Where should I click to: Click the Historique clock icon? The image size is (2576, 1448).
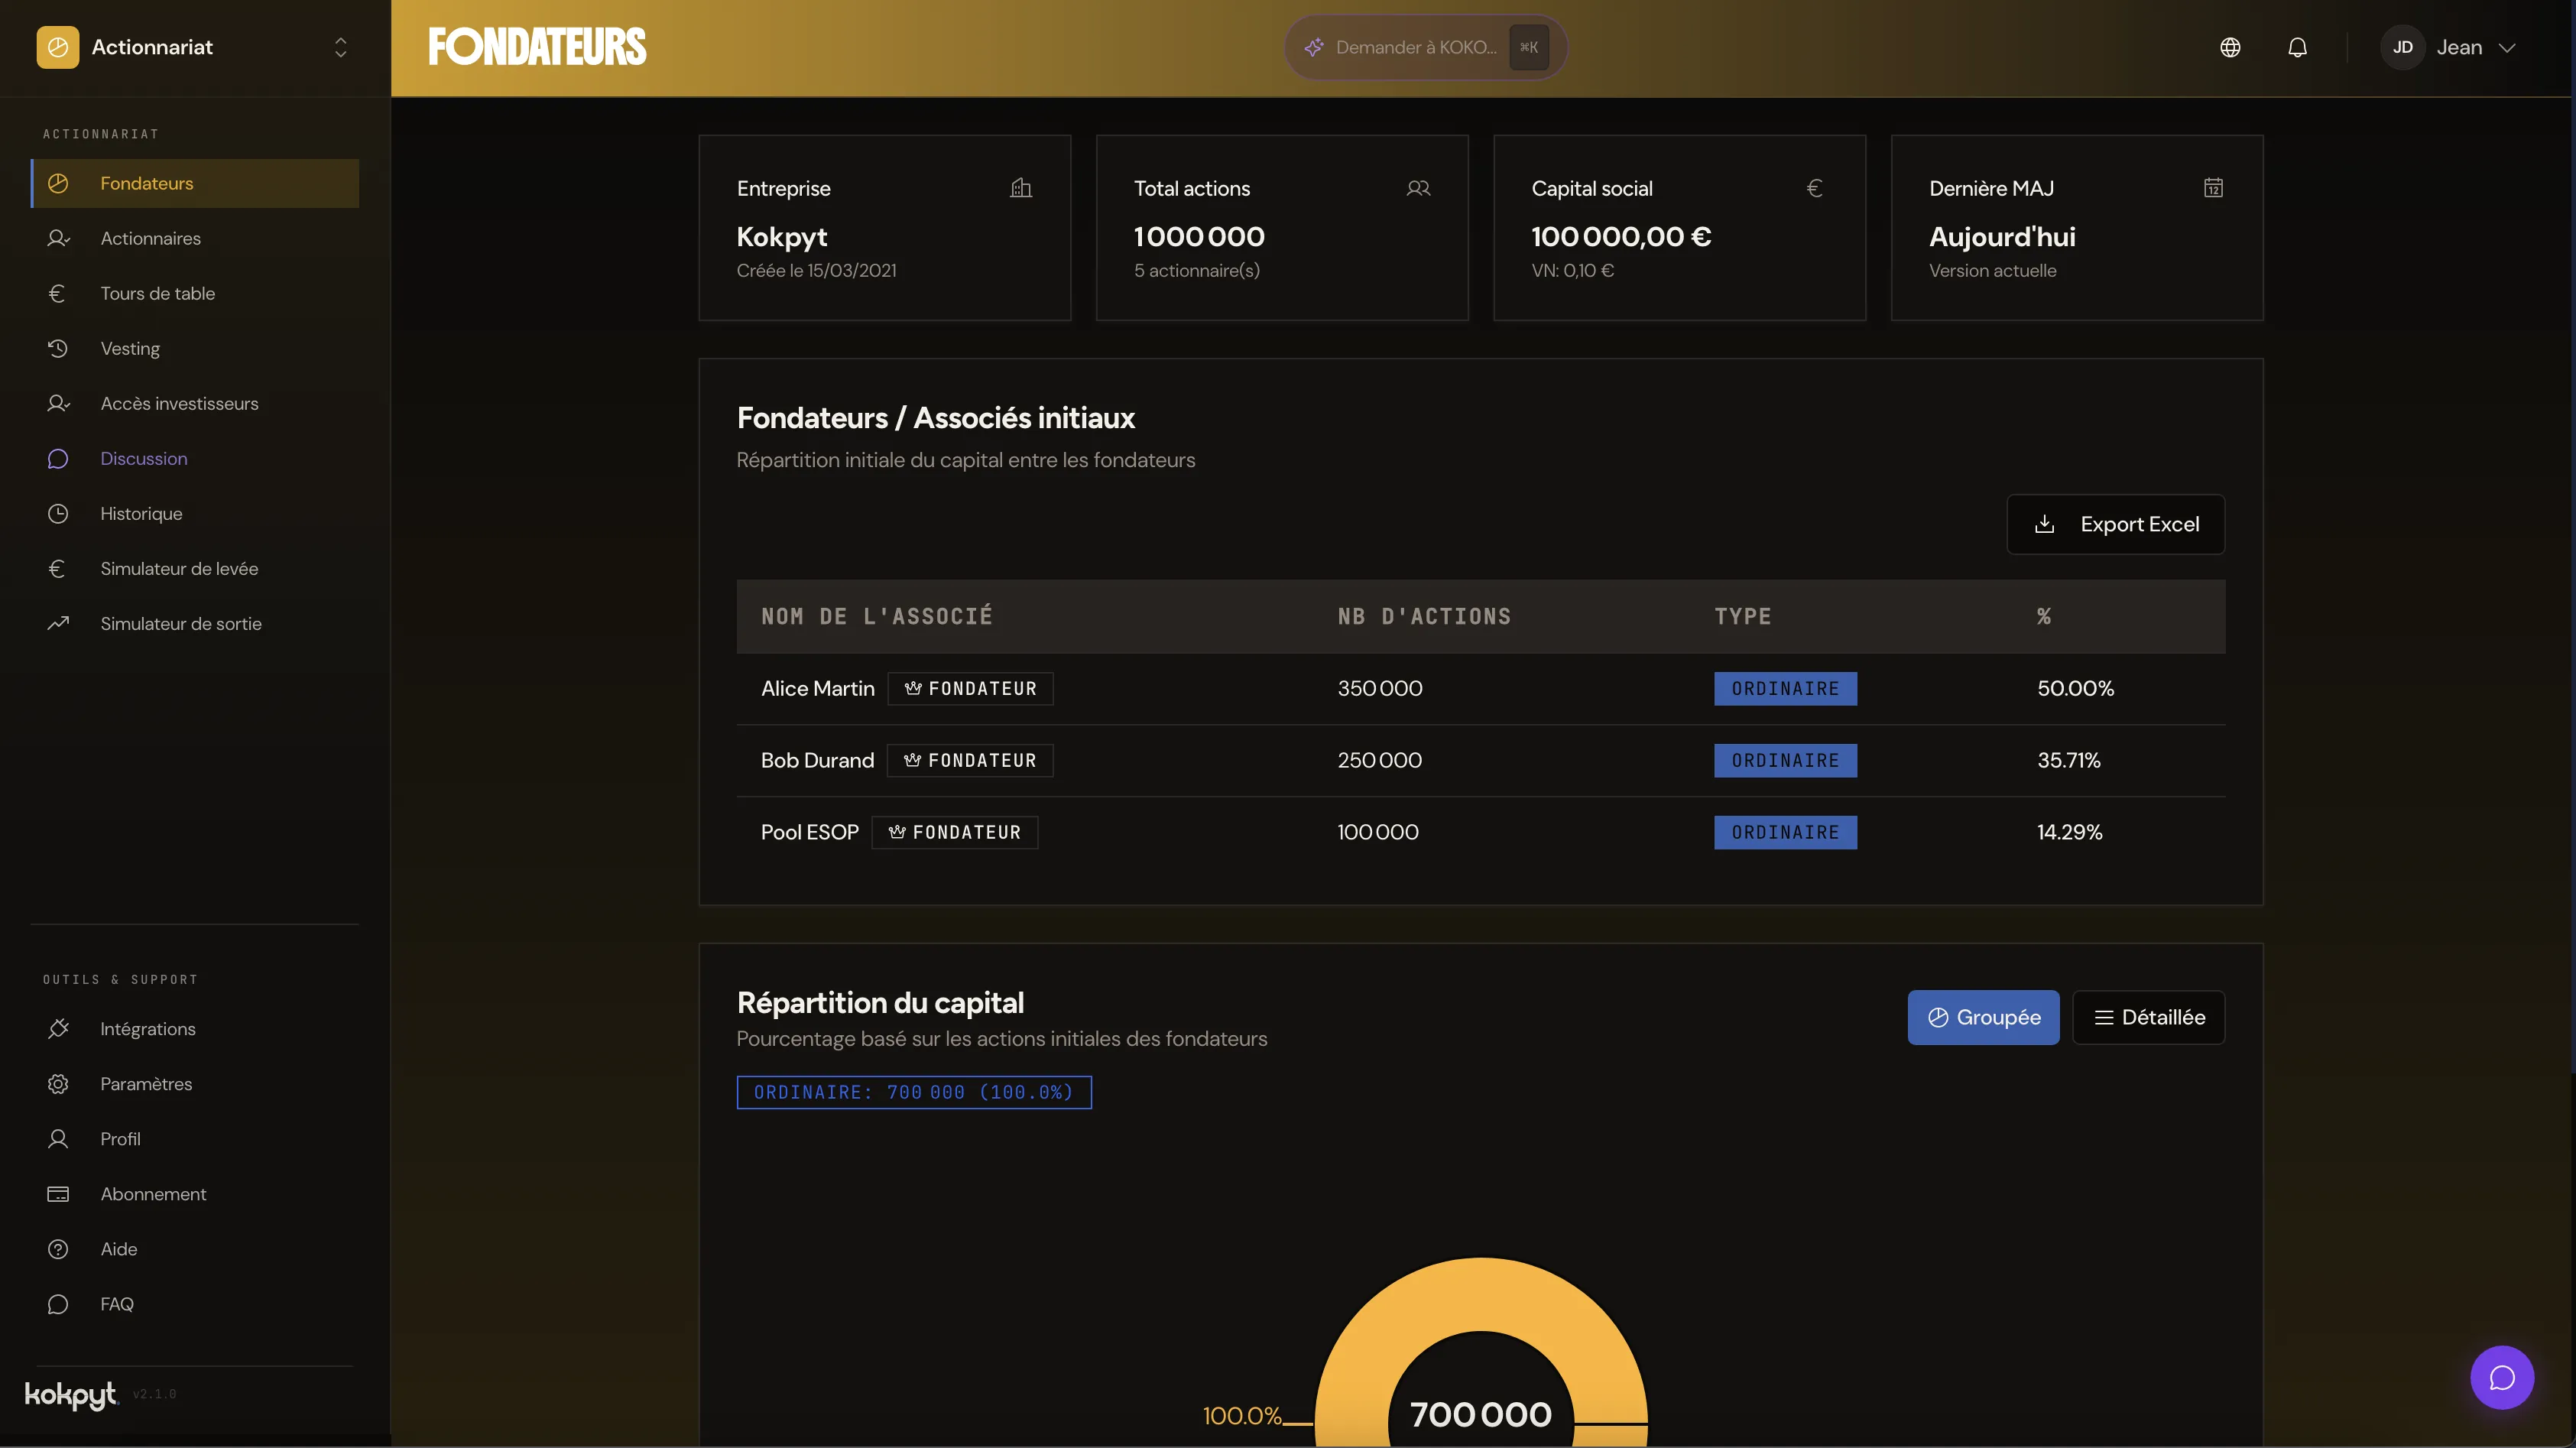pos(58,513)
